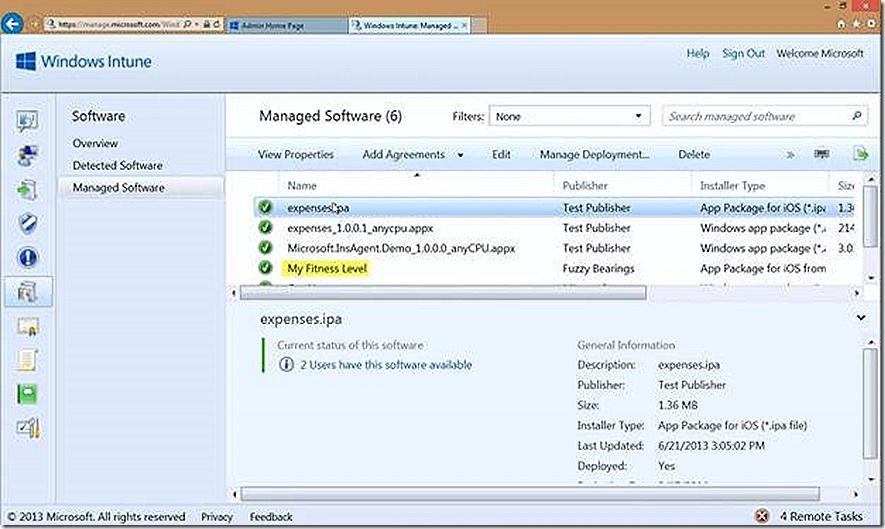Close the Windows Intune Managed tab
This screenshot has height=529, width=885.
[x=464, y=25]
